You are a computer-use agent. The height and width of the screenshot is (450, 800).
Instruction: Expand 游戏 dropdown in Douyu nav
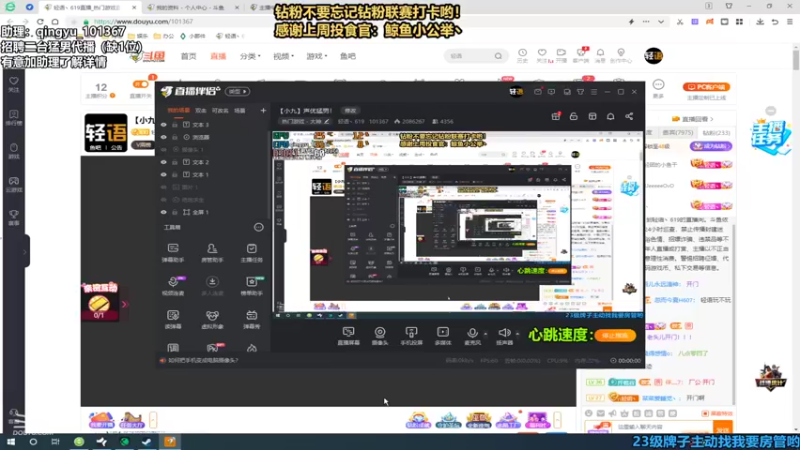pyautogui.click(x=316, y=56)
